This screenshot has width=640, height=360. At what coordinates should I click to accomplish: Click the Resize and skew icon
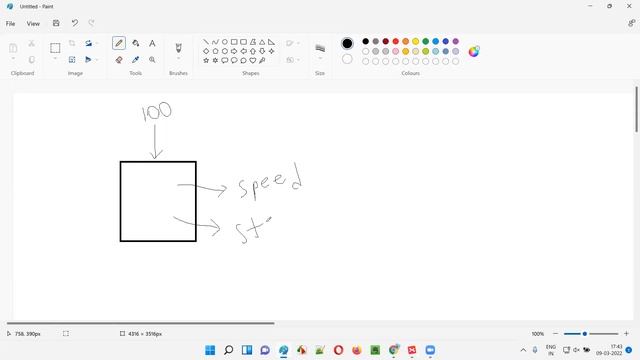(x=72, y=60)
